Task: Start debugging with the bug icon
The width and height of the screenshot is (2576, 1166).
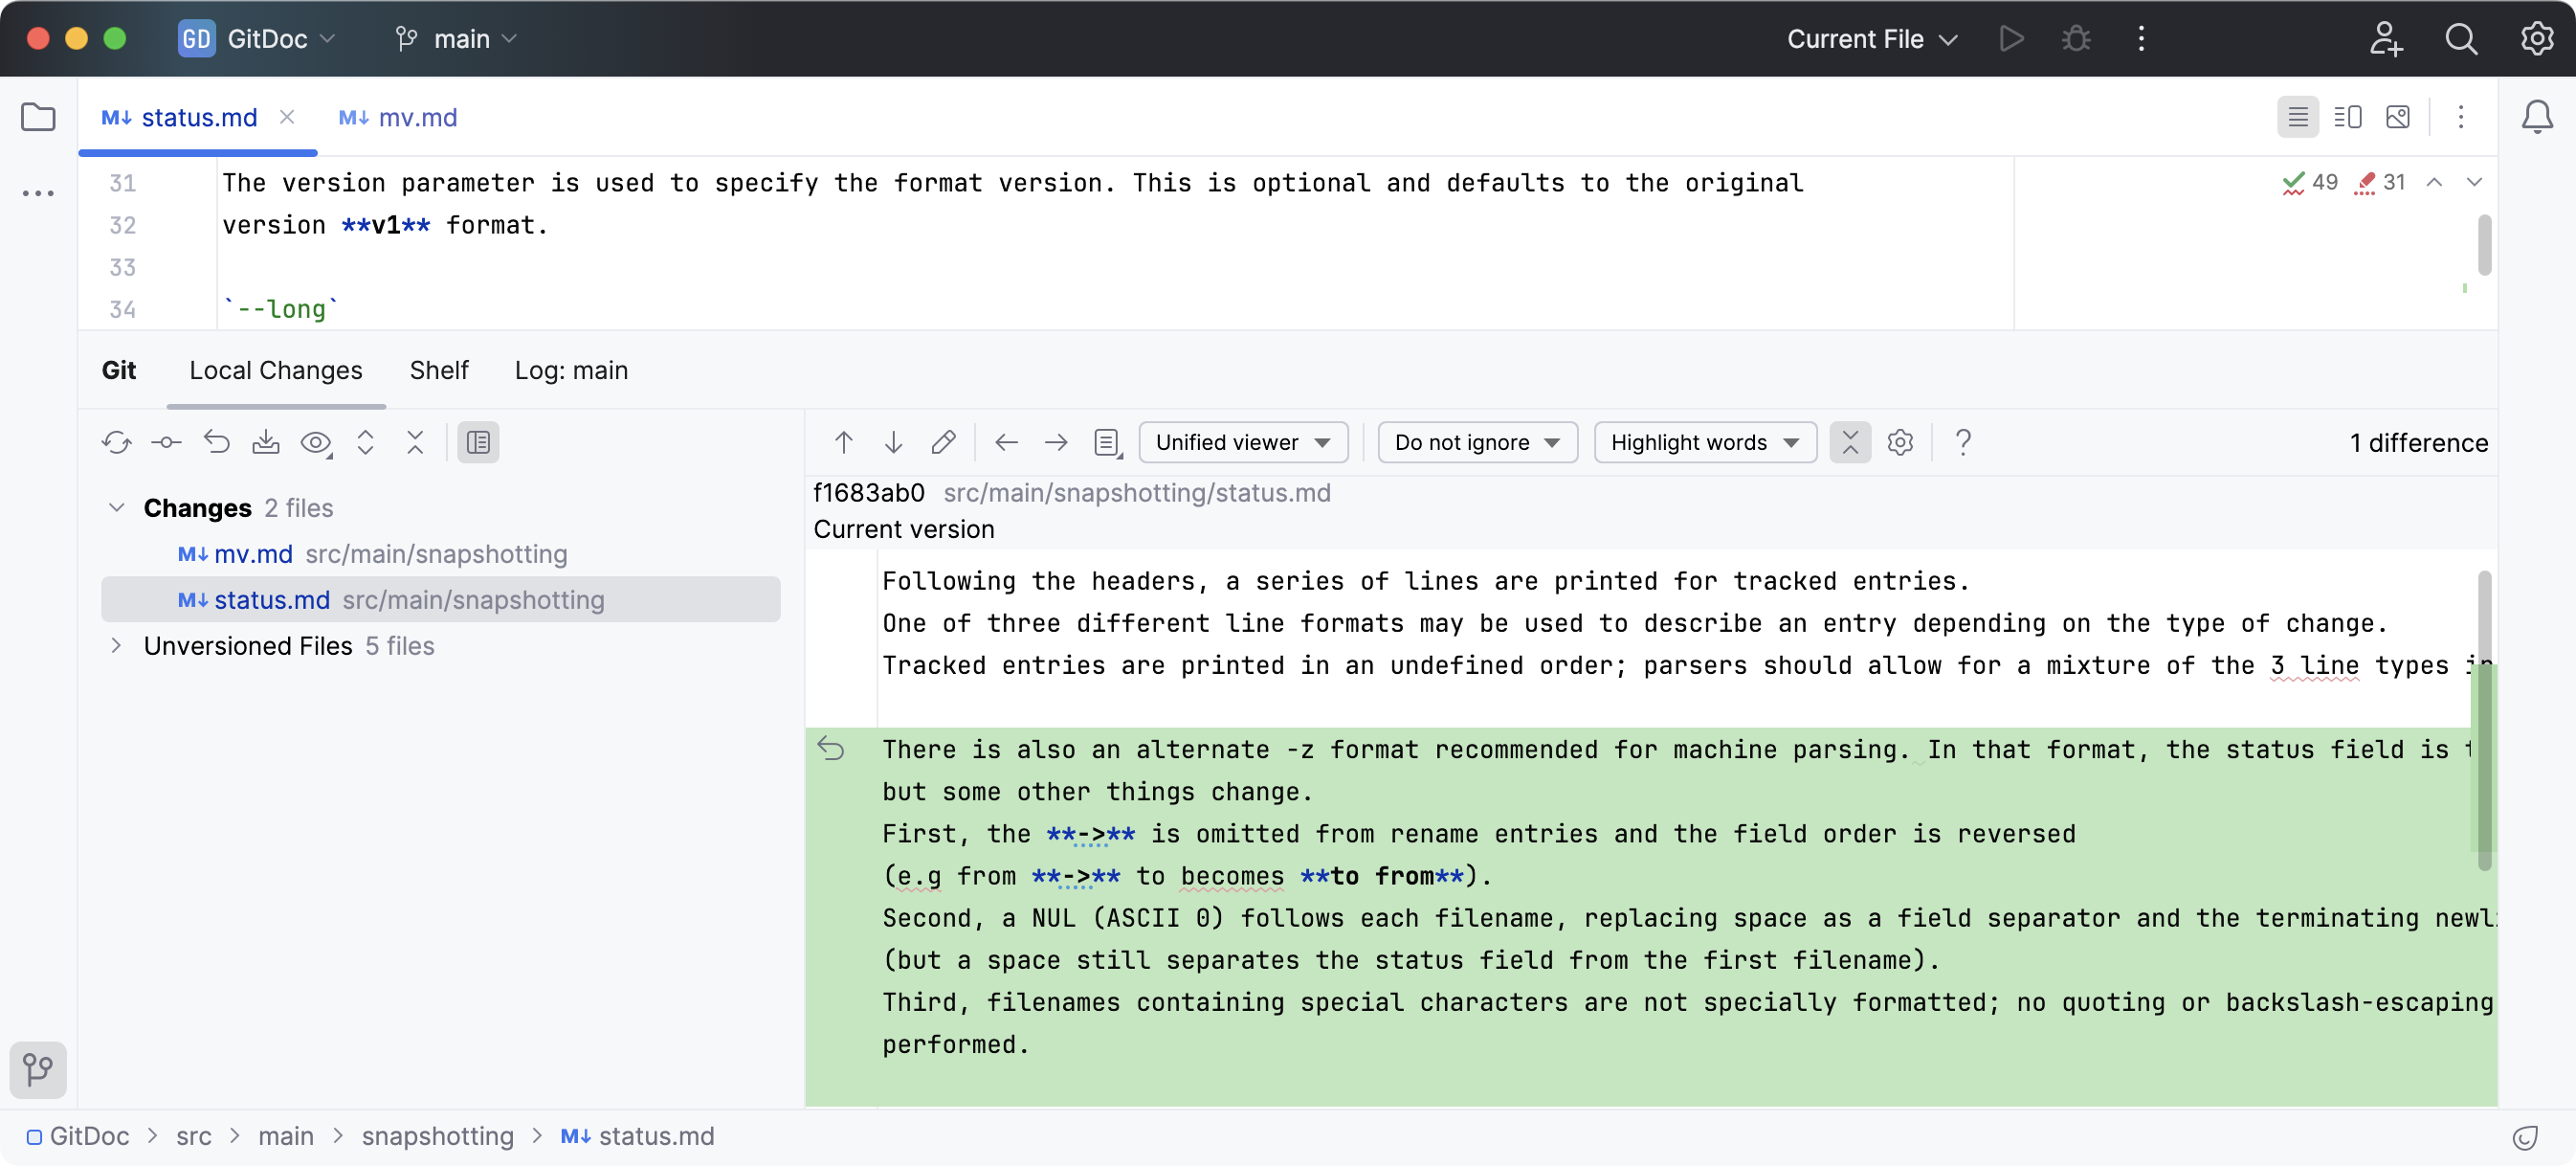Action: click(x=2076, y=38)
